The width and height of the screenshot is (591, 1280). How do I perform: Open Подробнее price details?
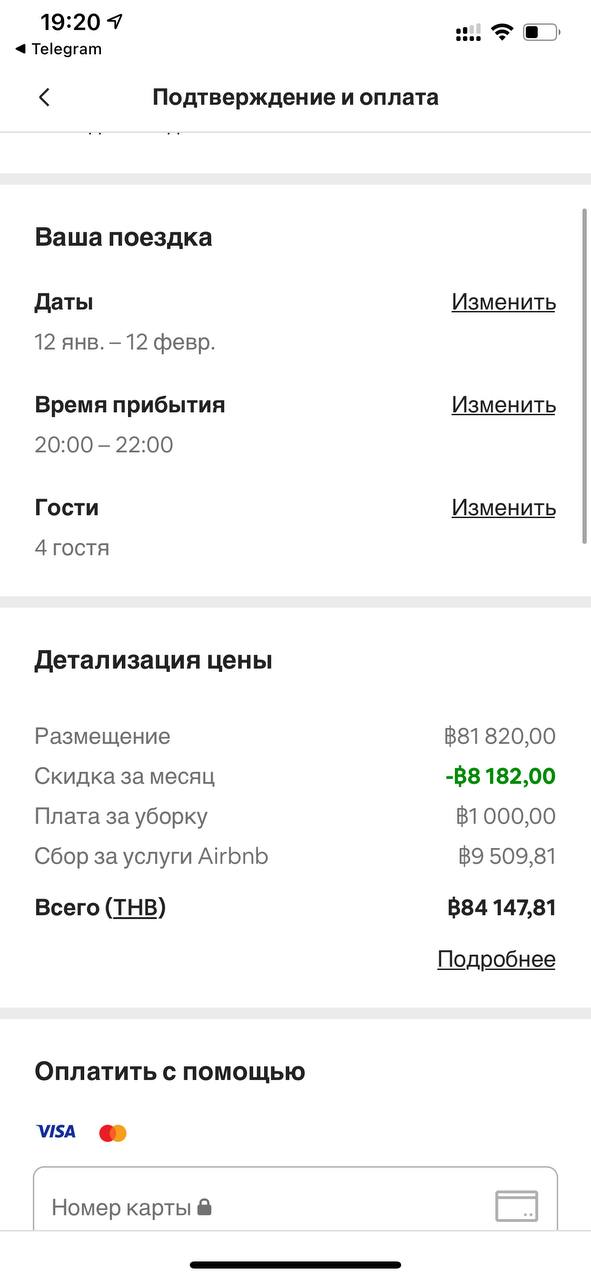coord(496,959)
